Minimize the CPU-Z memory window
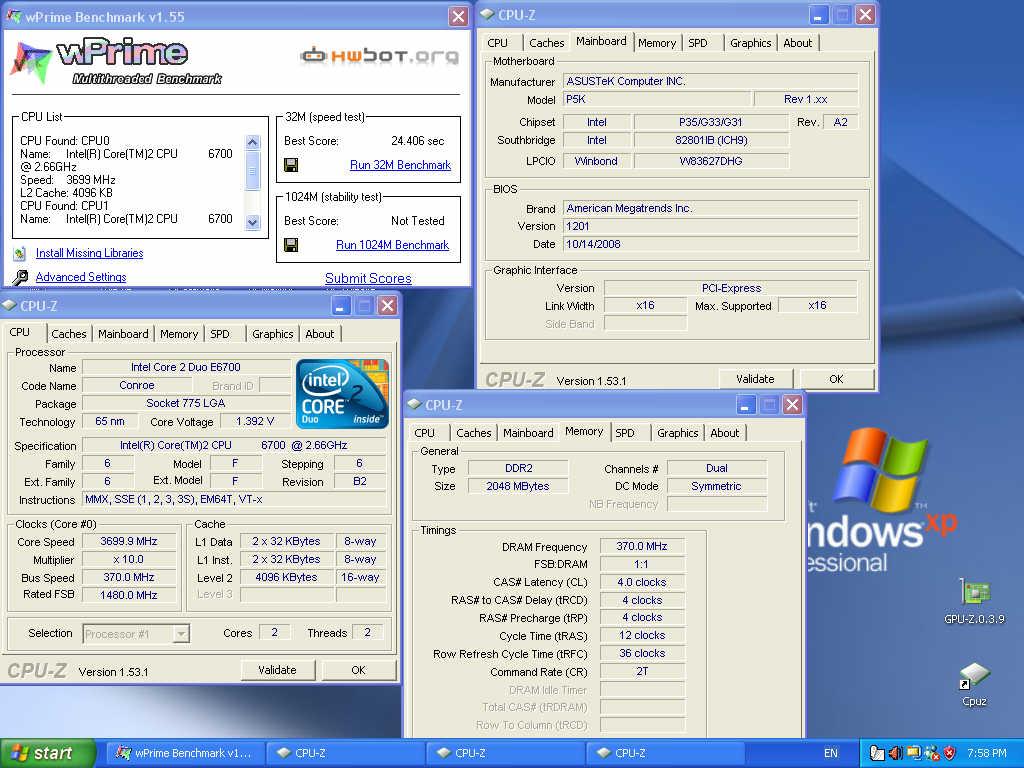Viewport: 1024px width, 768px height. click(746, 405)
